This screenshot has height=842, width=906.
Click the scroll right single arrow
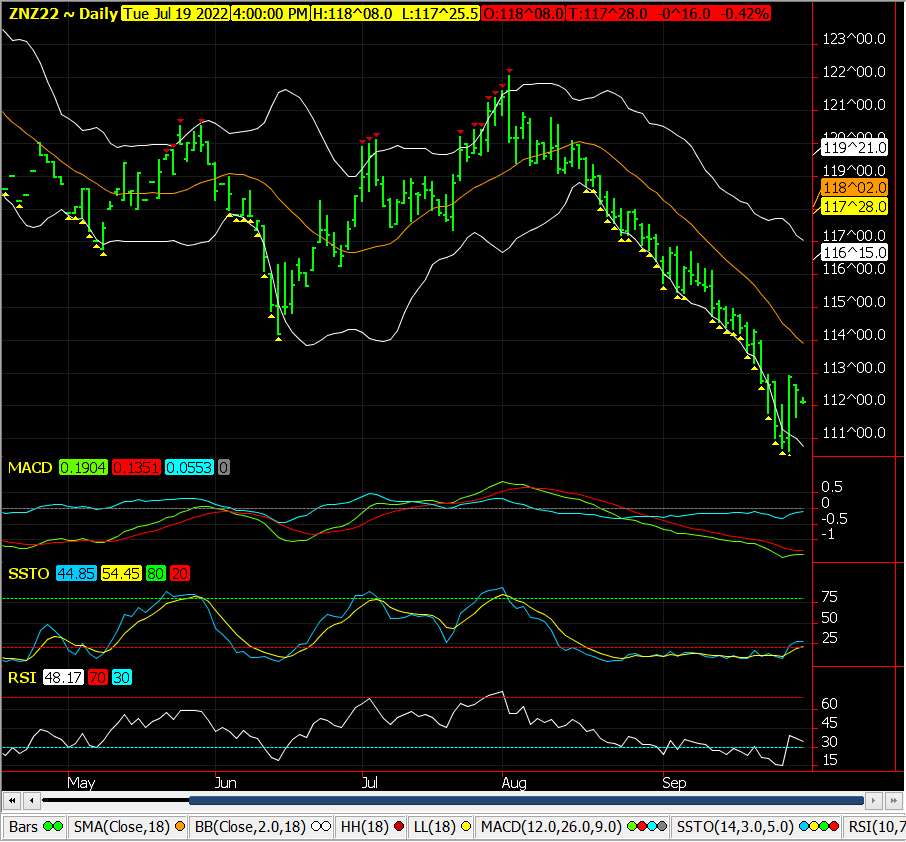(x=874, y=800)
